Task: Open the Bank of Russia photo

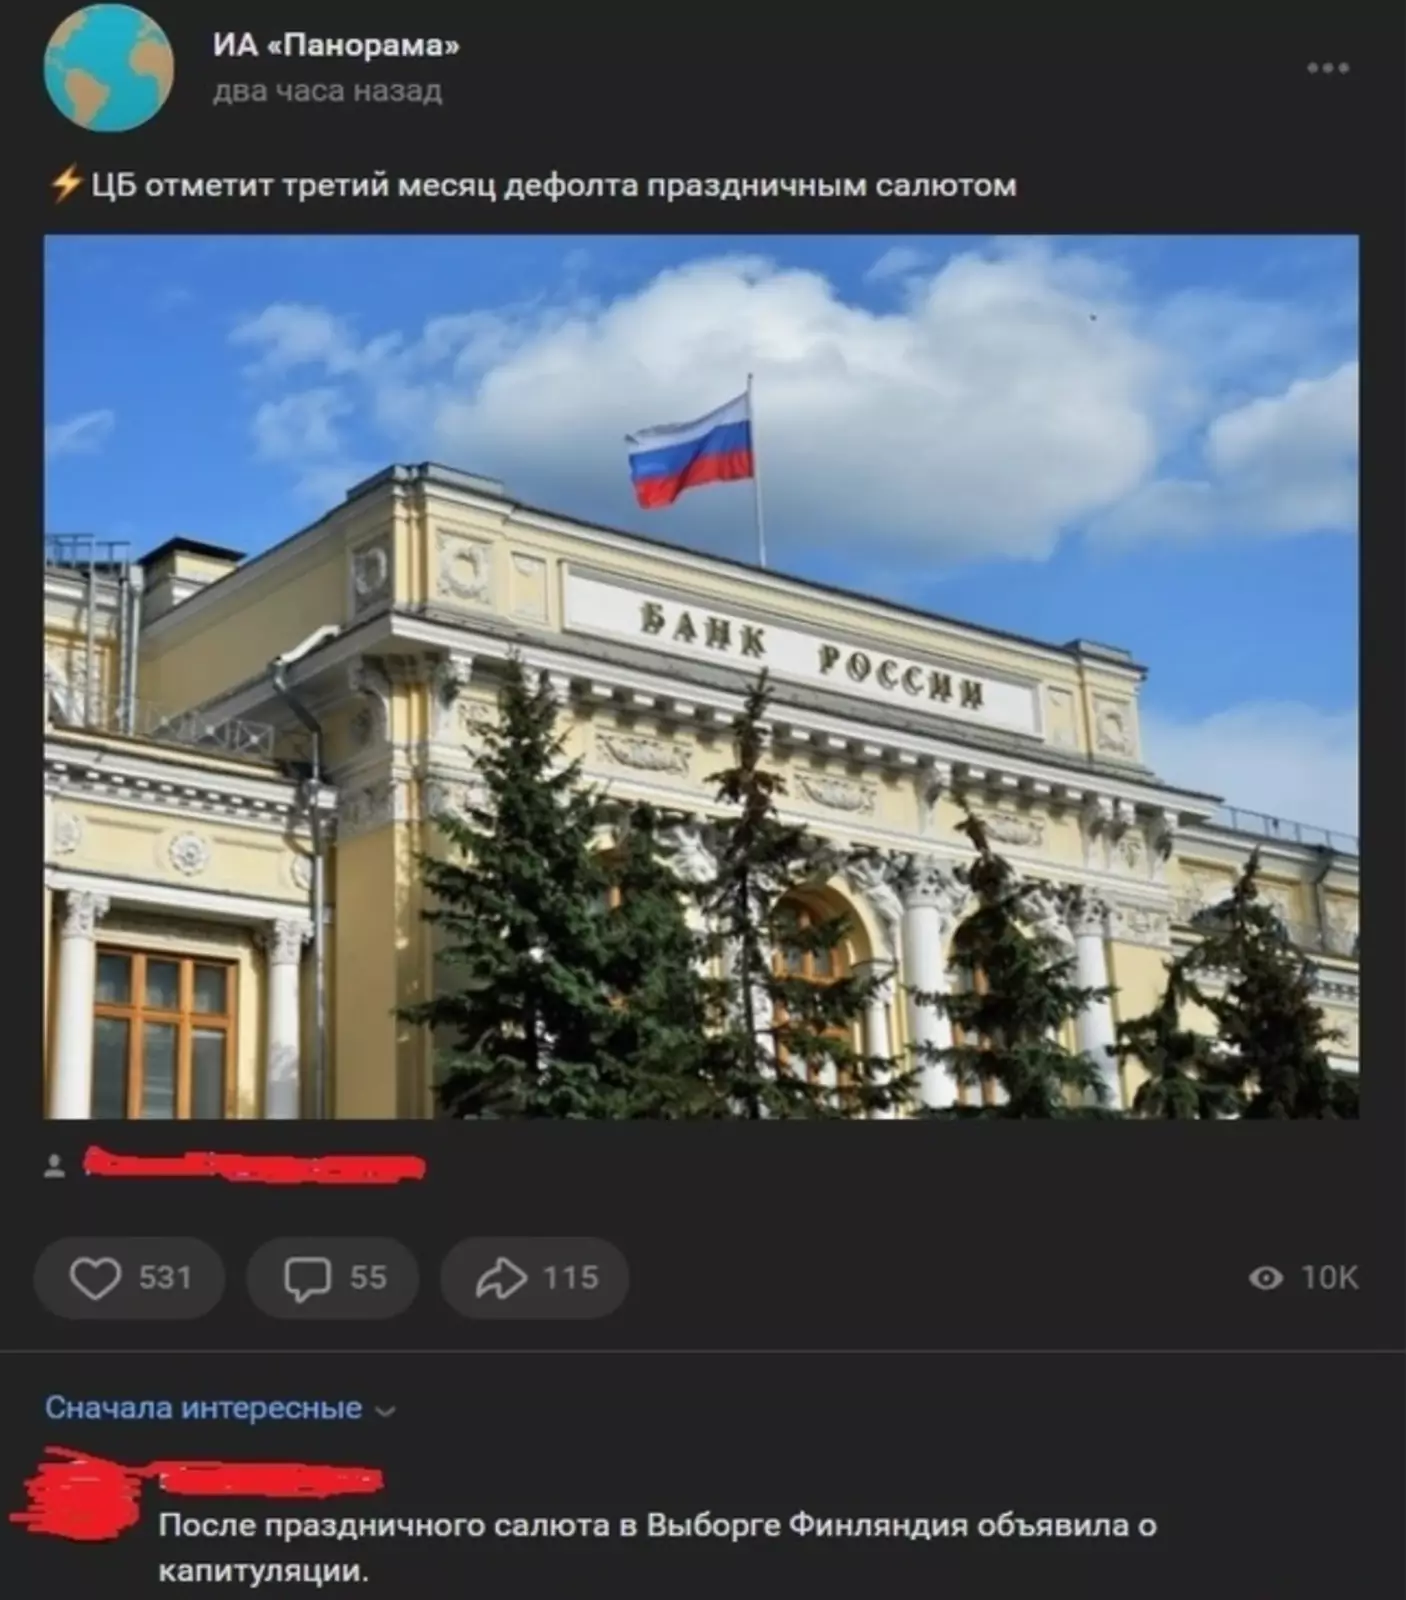Action: (x=701, y=677)
